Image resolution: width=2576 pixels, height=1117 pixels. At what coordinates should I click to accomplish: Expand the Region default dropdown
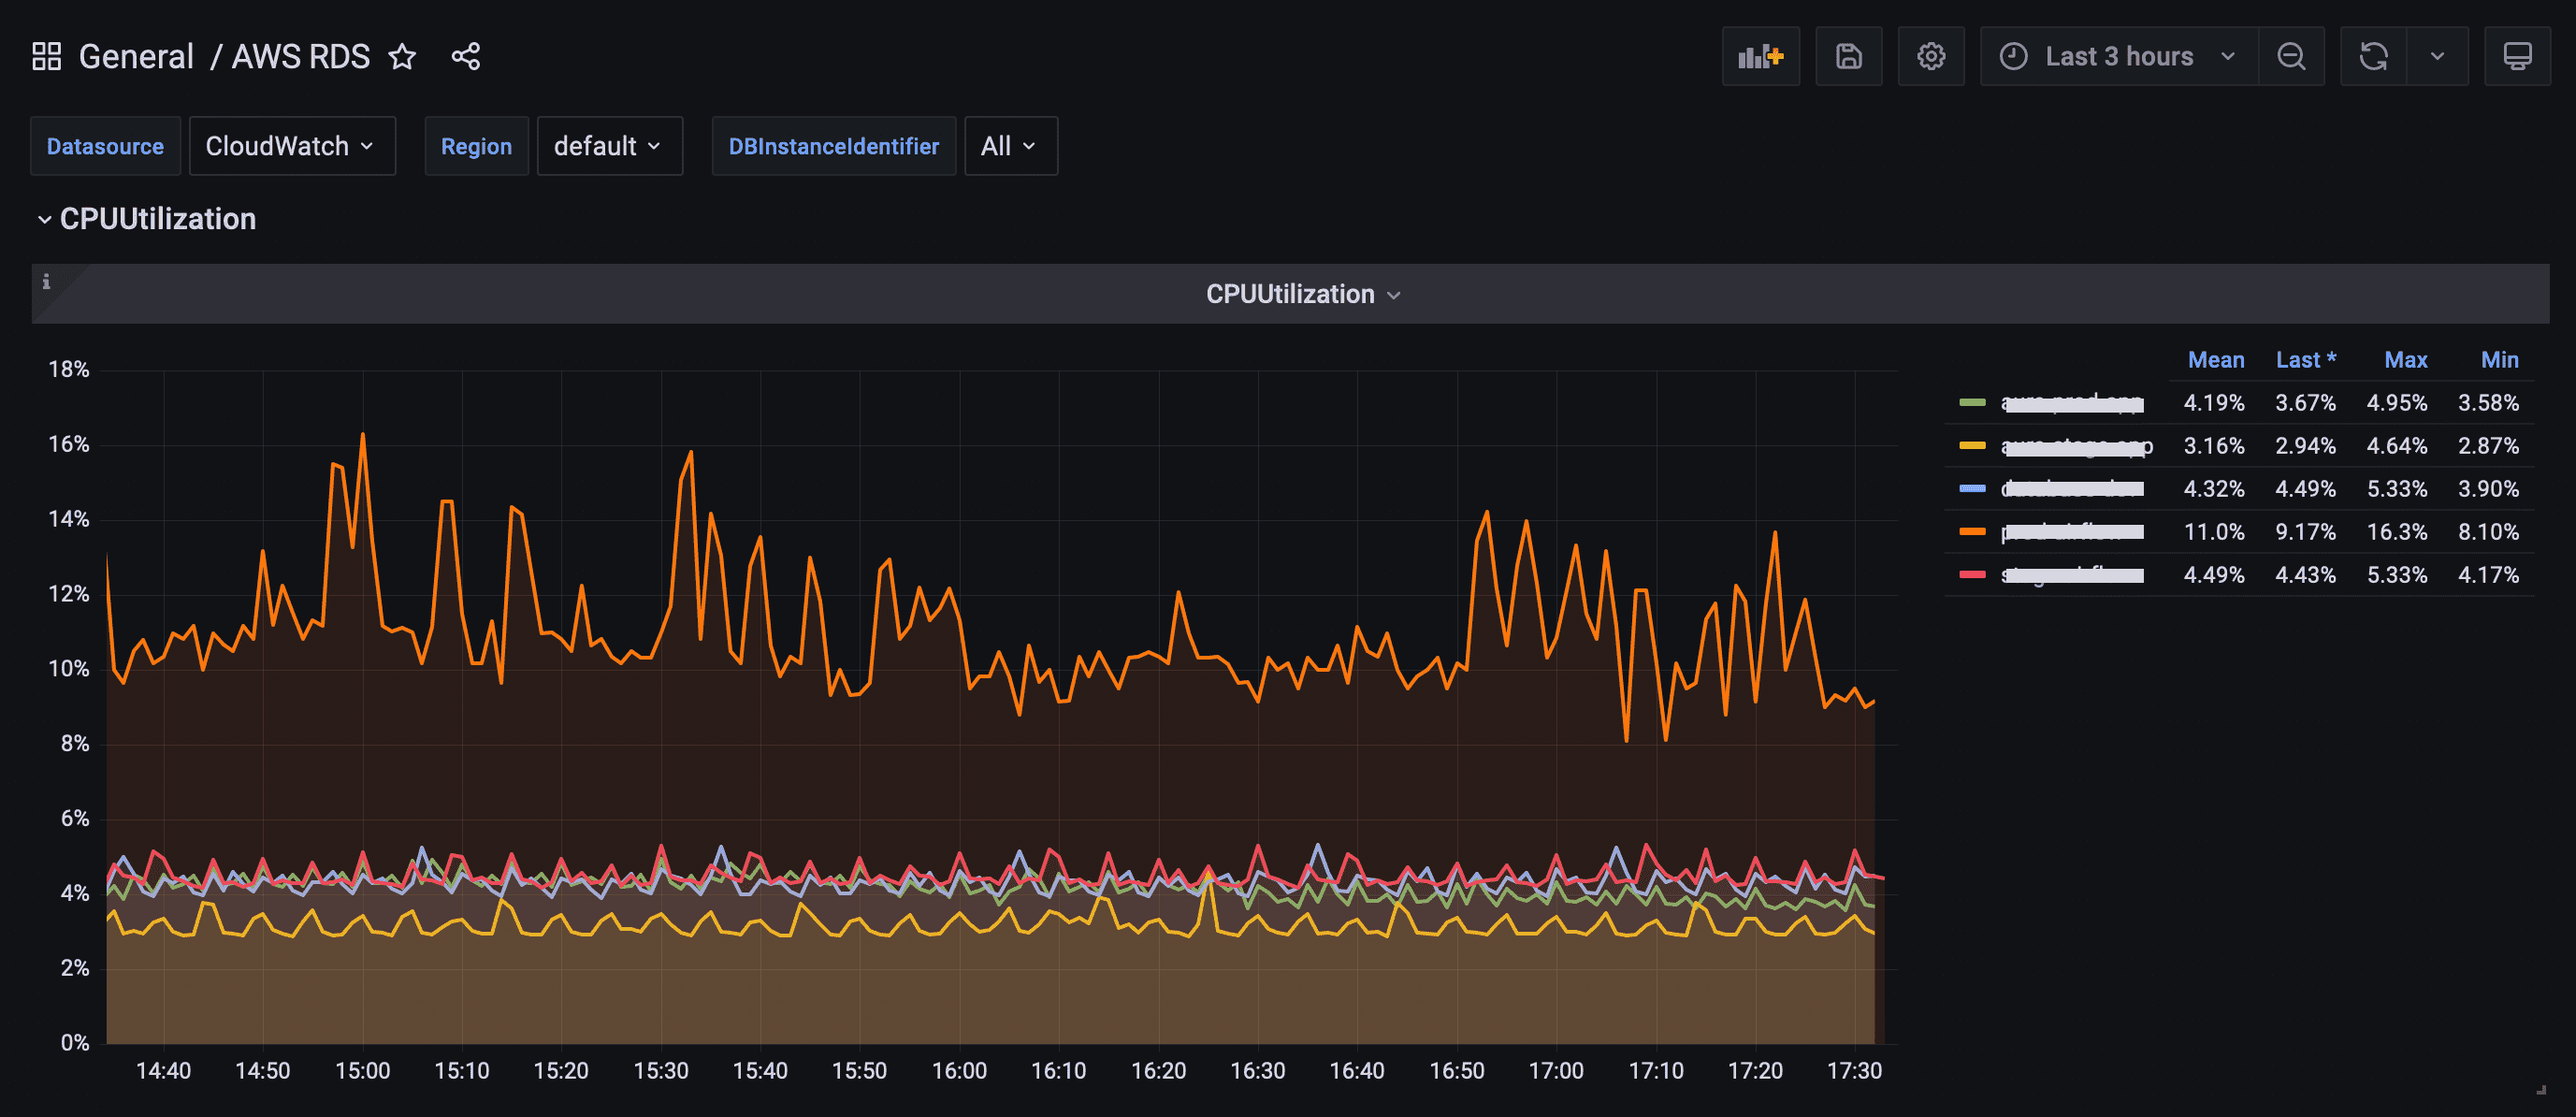click(x=609, y=146)
